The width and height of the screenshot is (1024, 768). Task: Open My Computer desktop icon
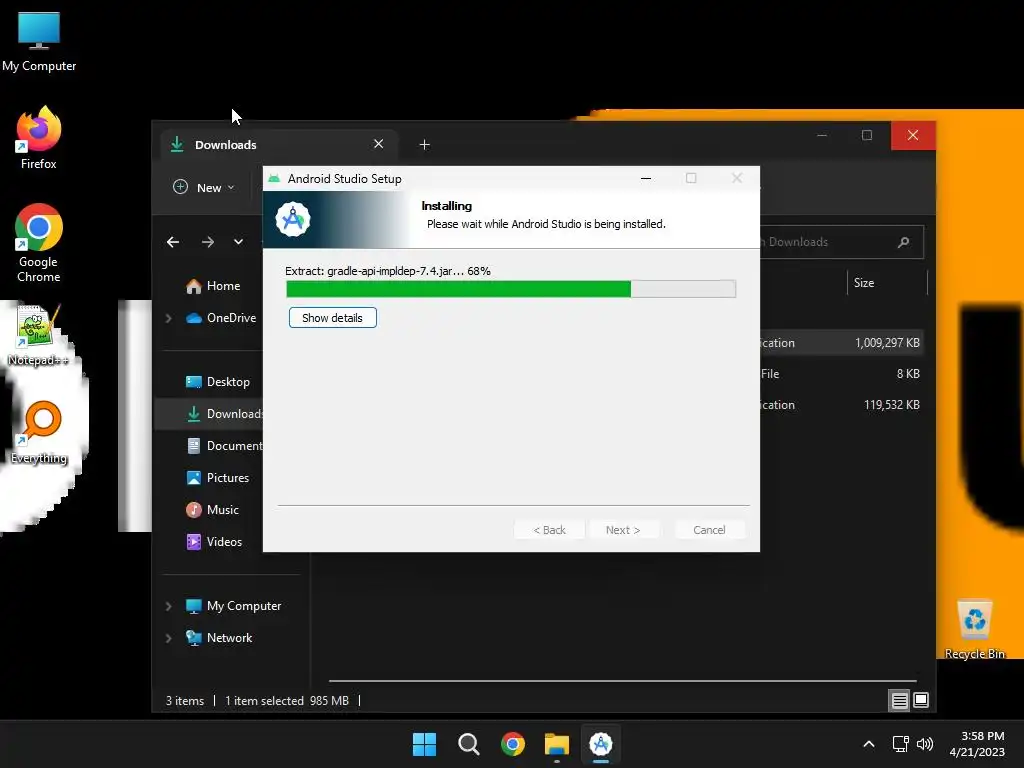click(39, 42)
